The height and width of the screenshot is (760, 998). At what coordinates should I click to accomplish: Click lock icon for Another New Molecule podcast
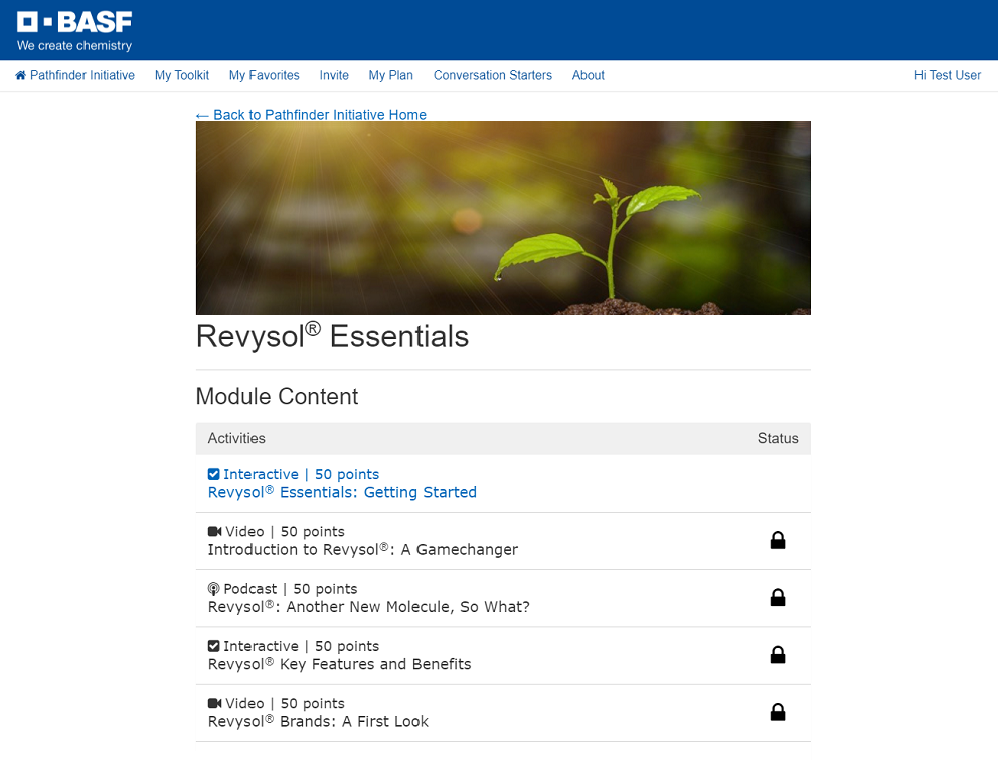(x=778, y=598)
